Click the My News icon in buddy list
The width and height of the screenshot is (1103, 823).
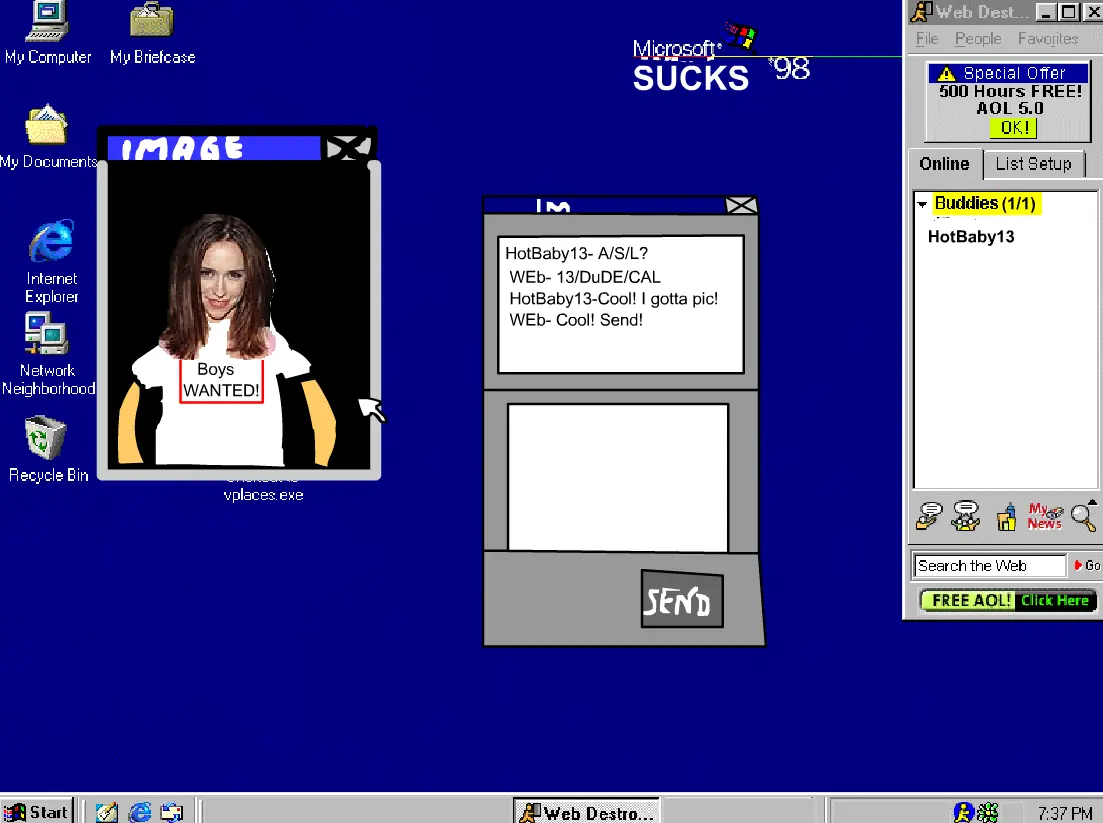pos(1045,516)
